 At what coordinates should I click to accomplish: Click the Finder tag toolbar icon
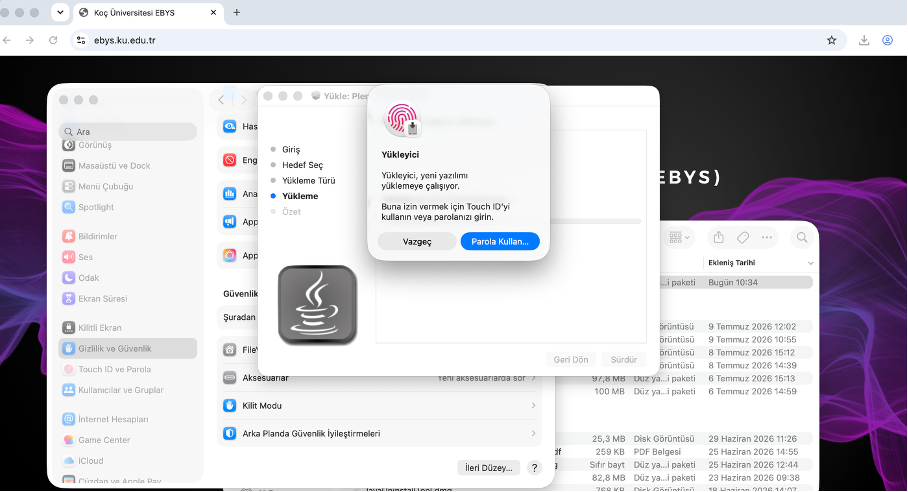click(743, 237)
